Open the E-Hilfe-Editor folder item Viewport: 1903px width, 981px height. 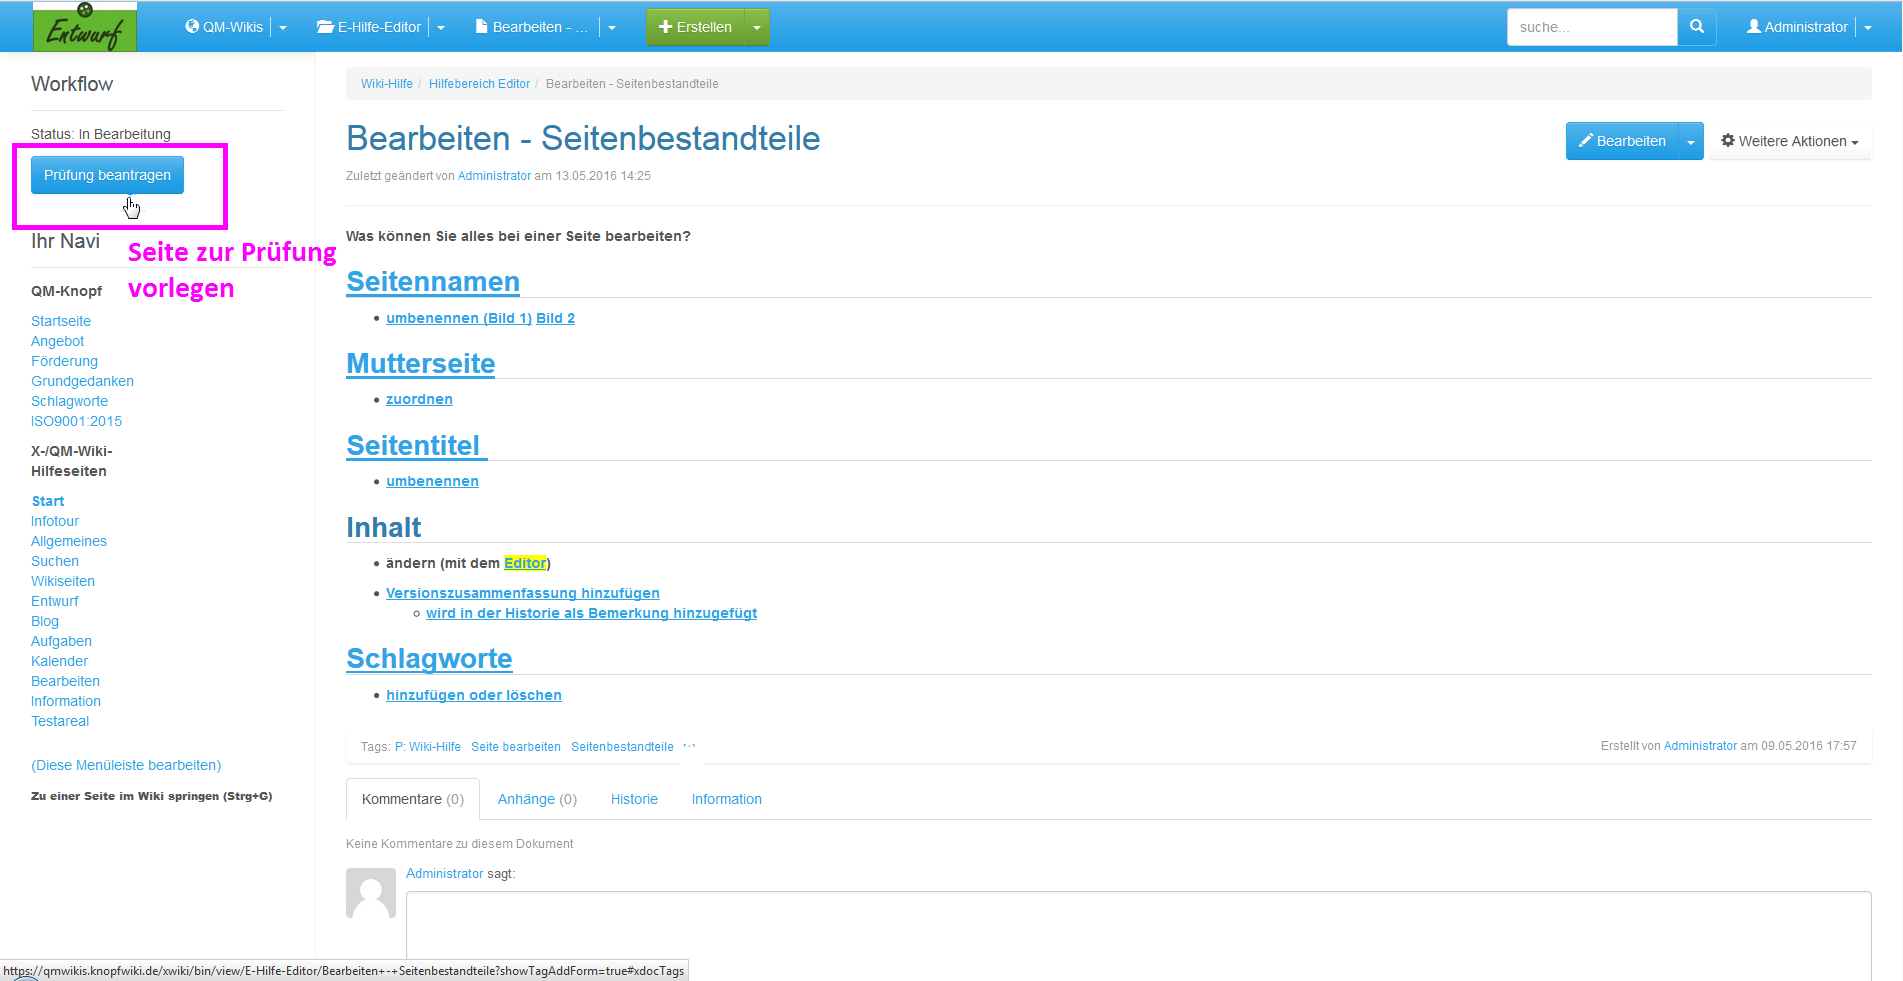(x=369, y=27)
